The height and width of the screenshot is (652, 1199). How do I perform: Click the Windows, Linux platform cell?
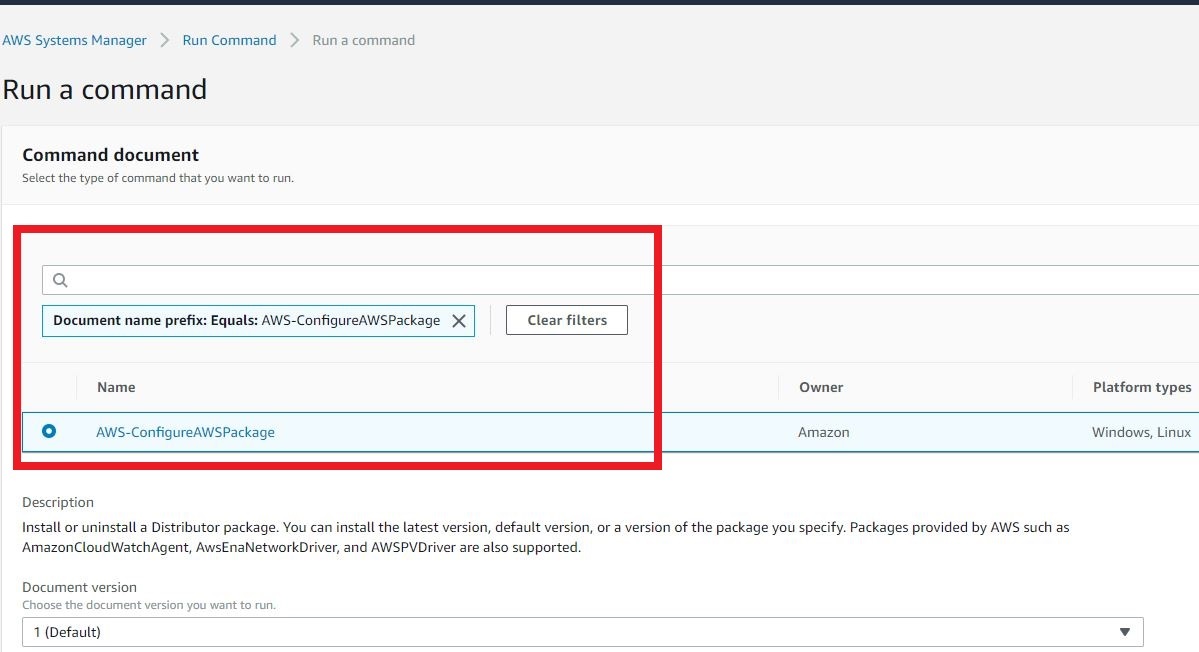pyautogui.click(x=1141, y=433)
